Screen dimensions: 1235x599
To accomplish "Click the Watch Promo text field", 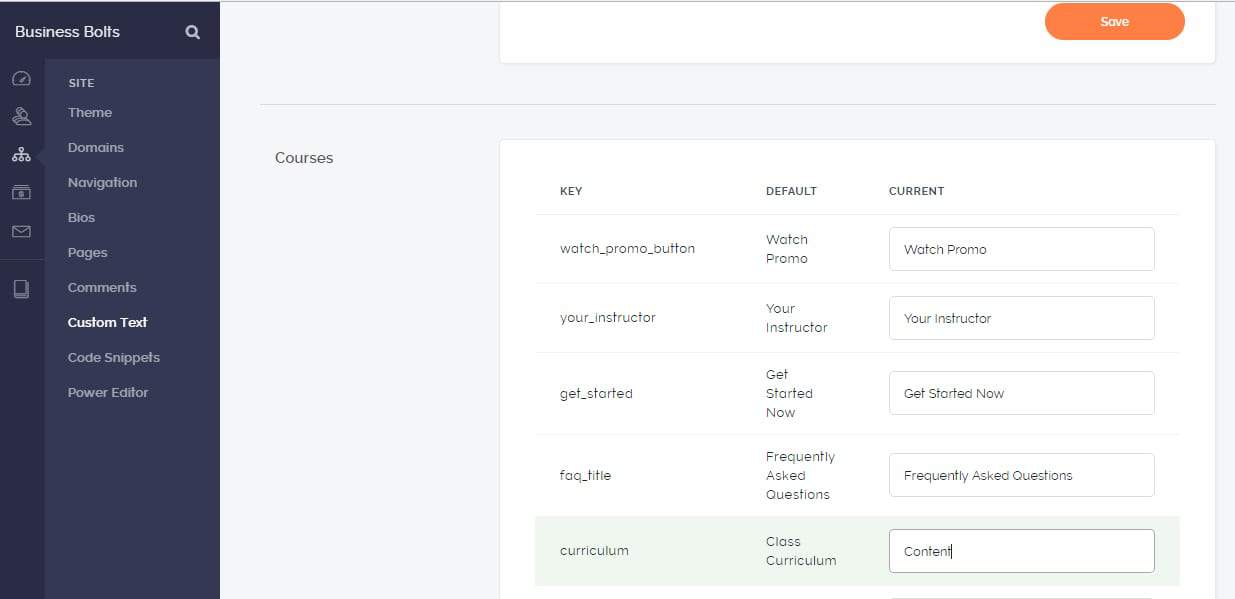I will pos(1021,249).
